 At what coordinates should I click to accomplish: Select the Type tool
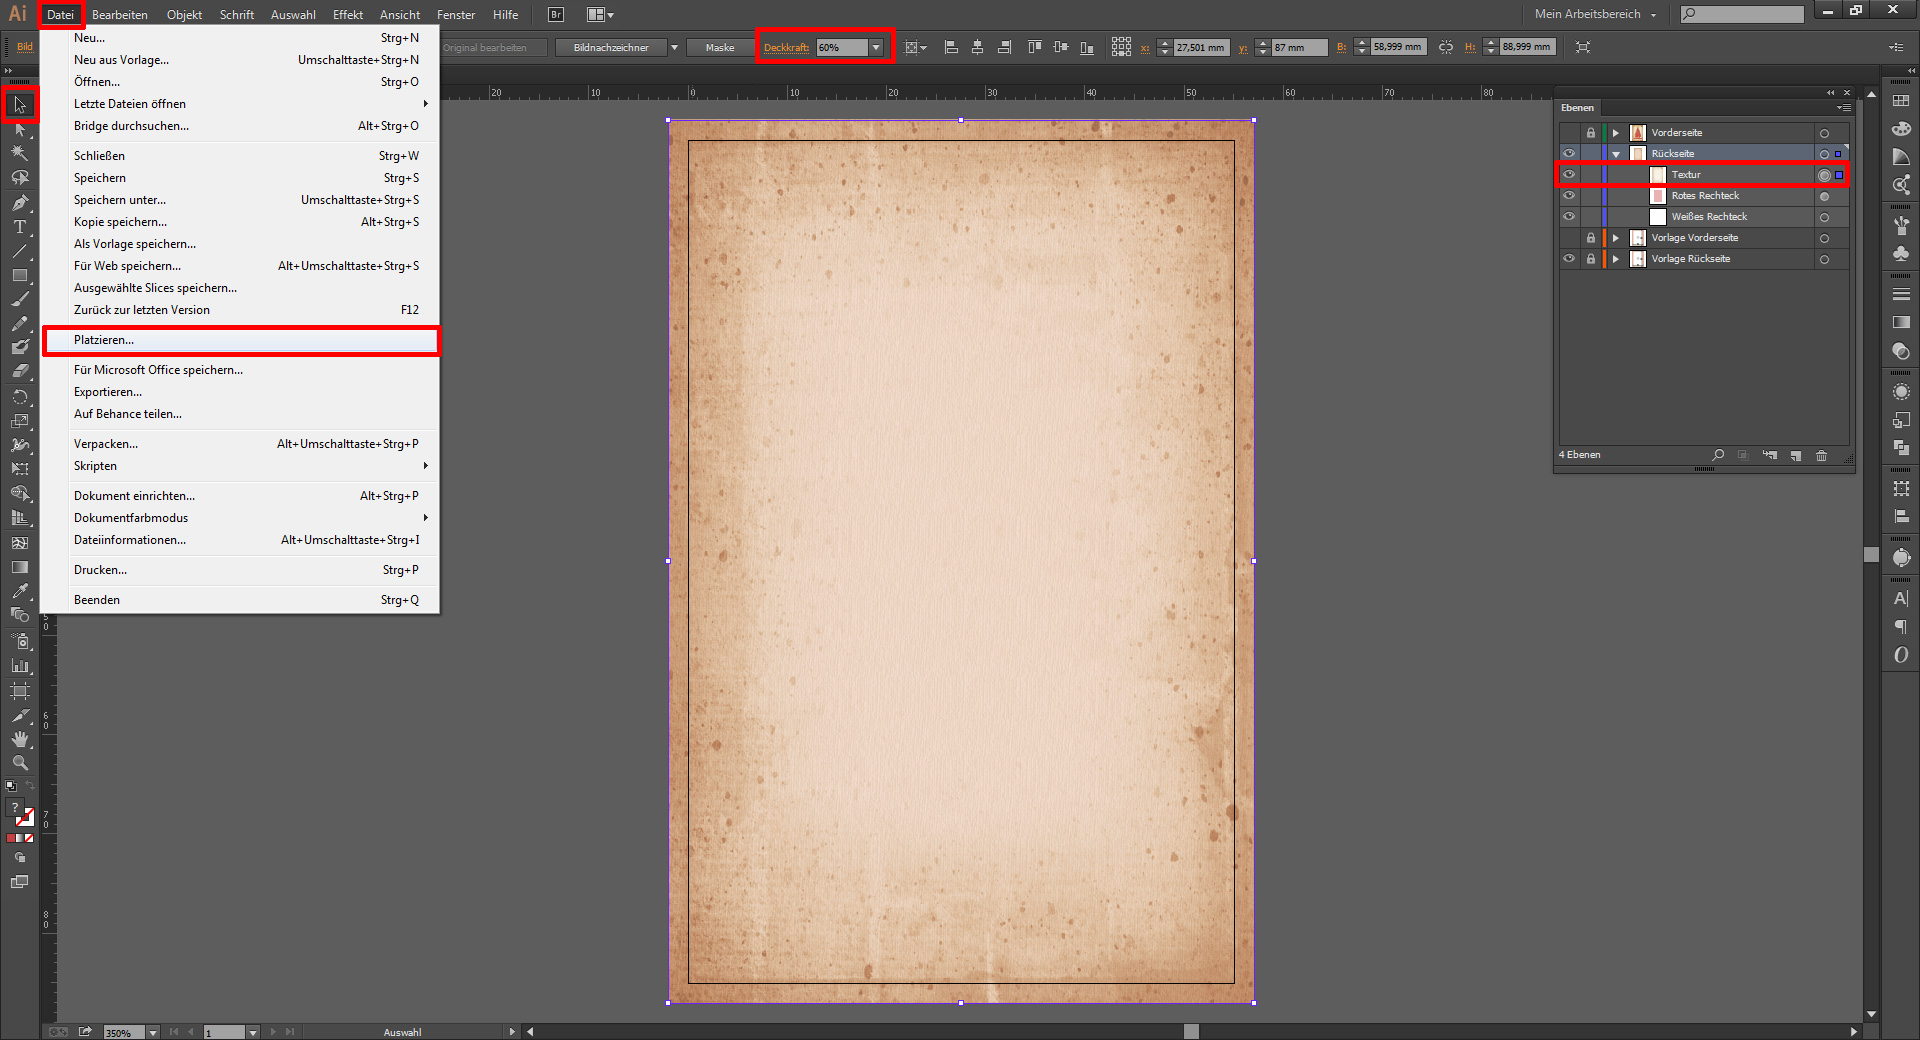[20, 227]
